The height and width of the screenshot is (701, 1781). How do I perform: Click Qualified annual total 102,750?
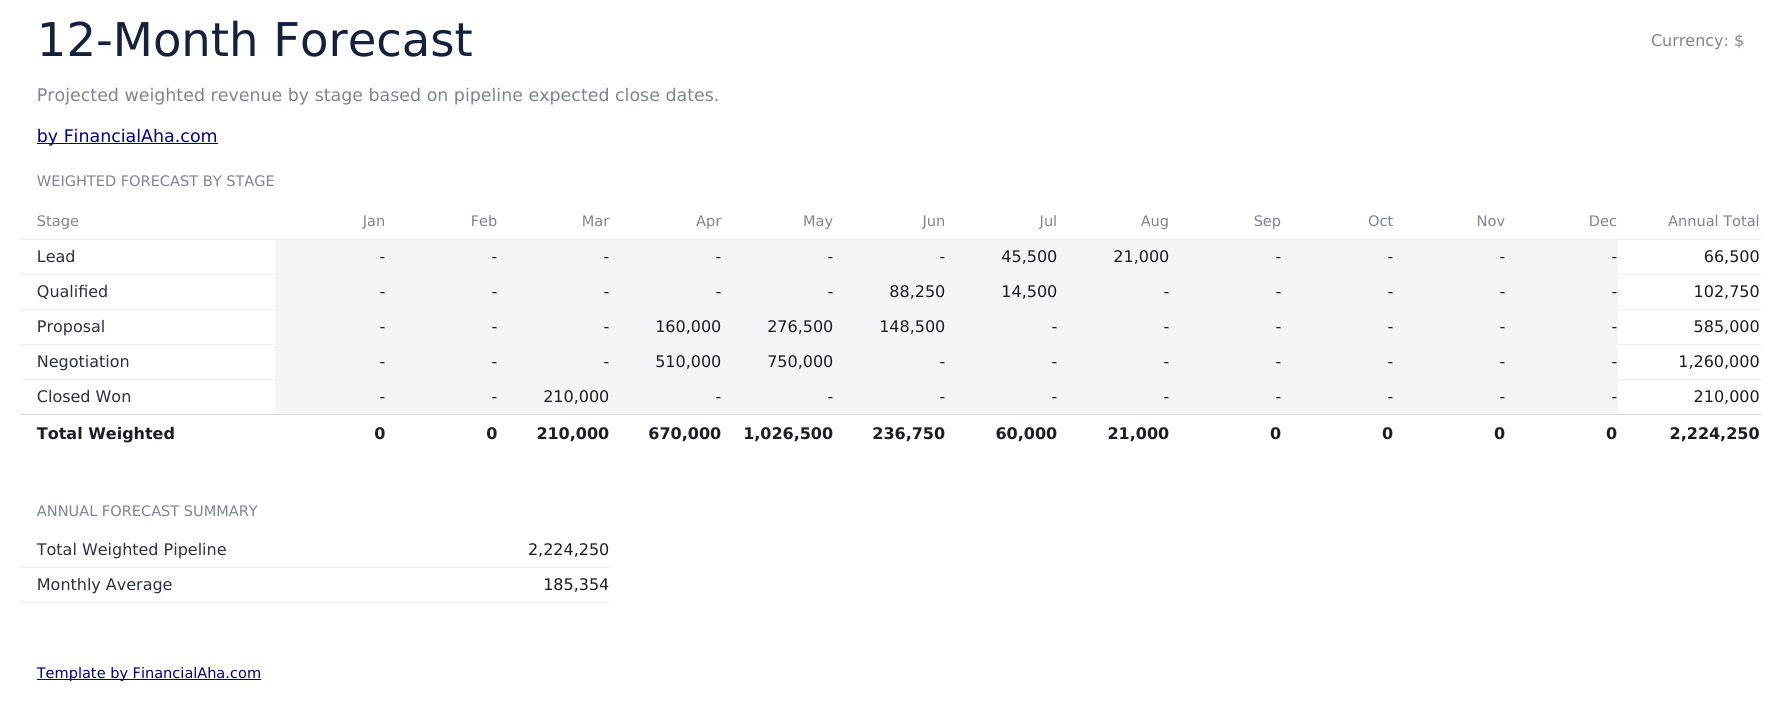[1726, 292]
